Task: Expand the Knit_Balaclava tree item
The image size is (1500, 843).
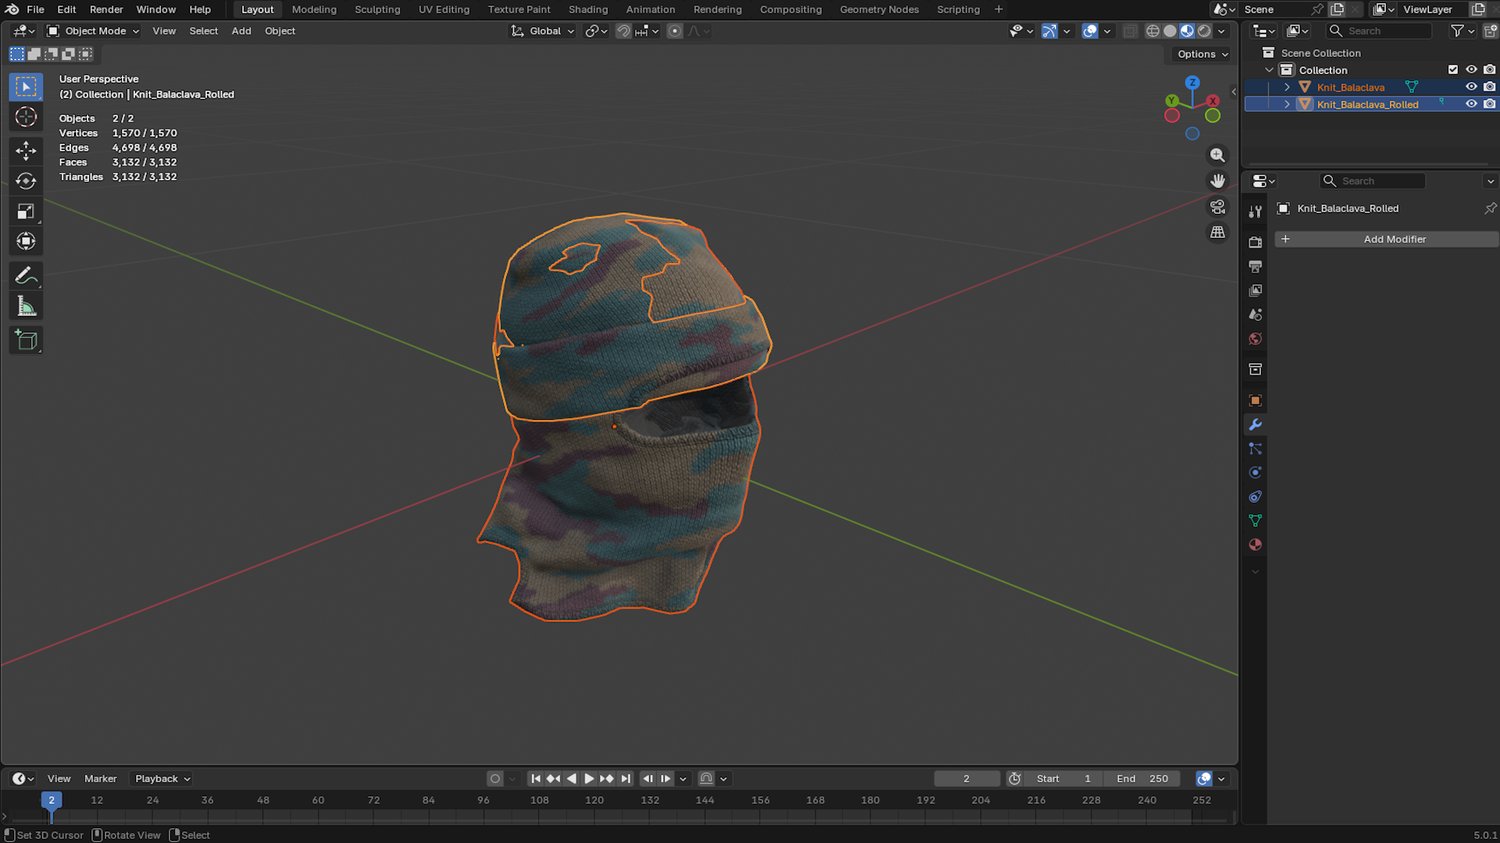Action: pos(1287,87)
